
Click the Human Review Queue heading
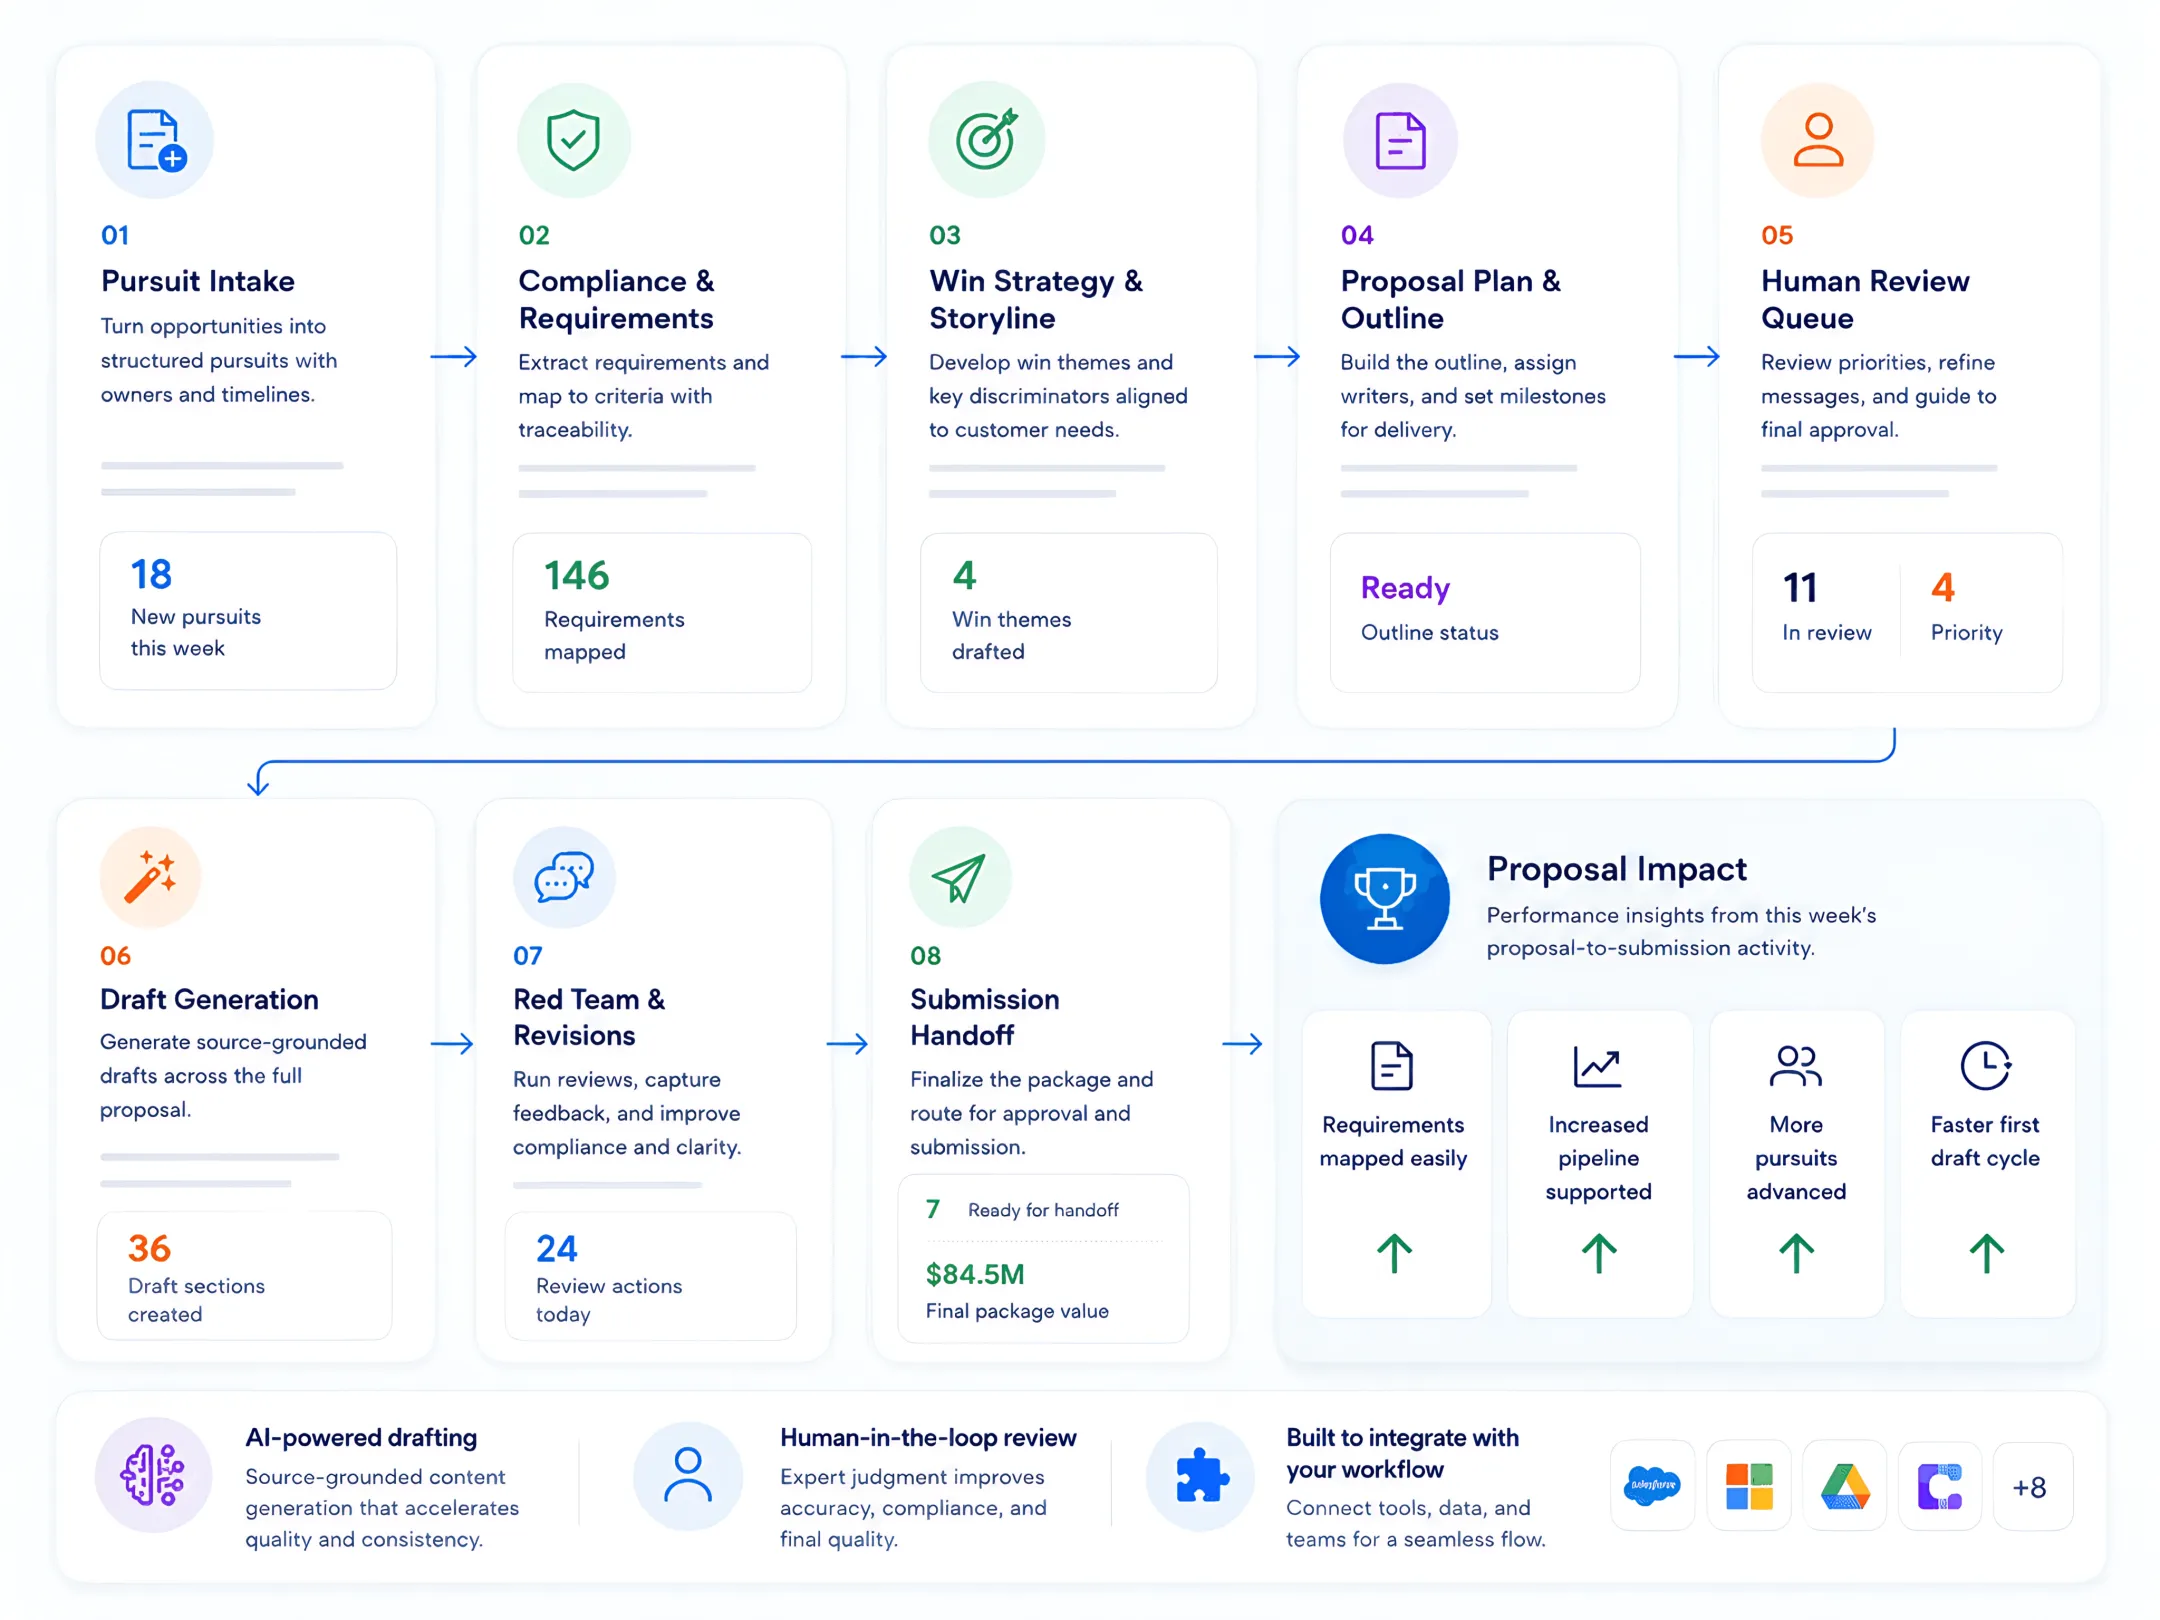pyautogui.click(x=1865, y=299)
